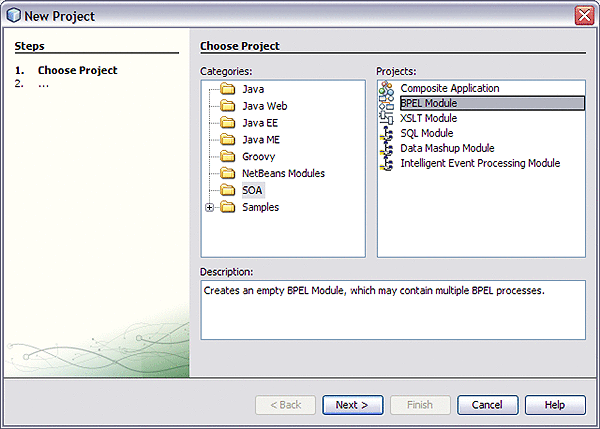Select the NetBeans Modules category label
This screenshot has height=429, width=600.
[x=283, y=173]
